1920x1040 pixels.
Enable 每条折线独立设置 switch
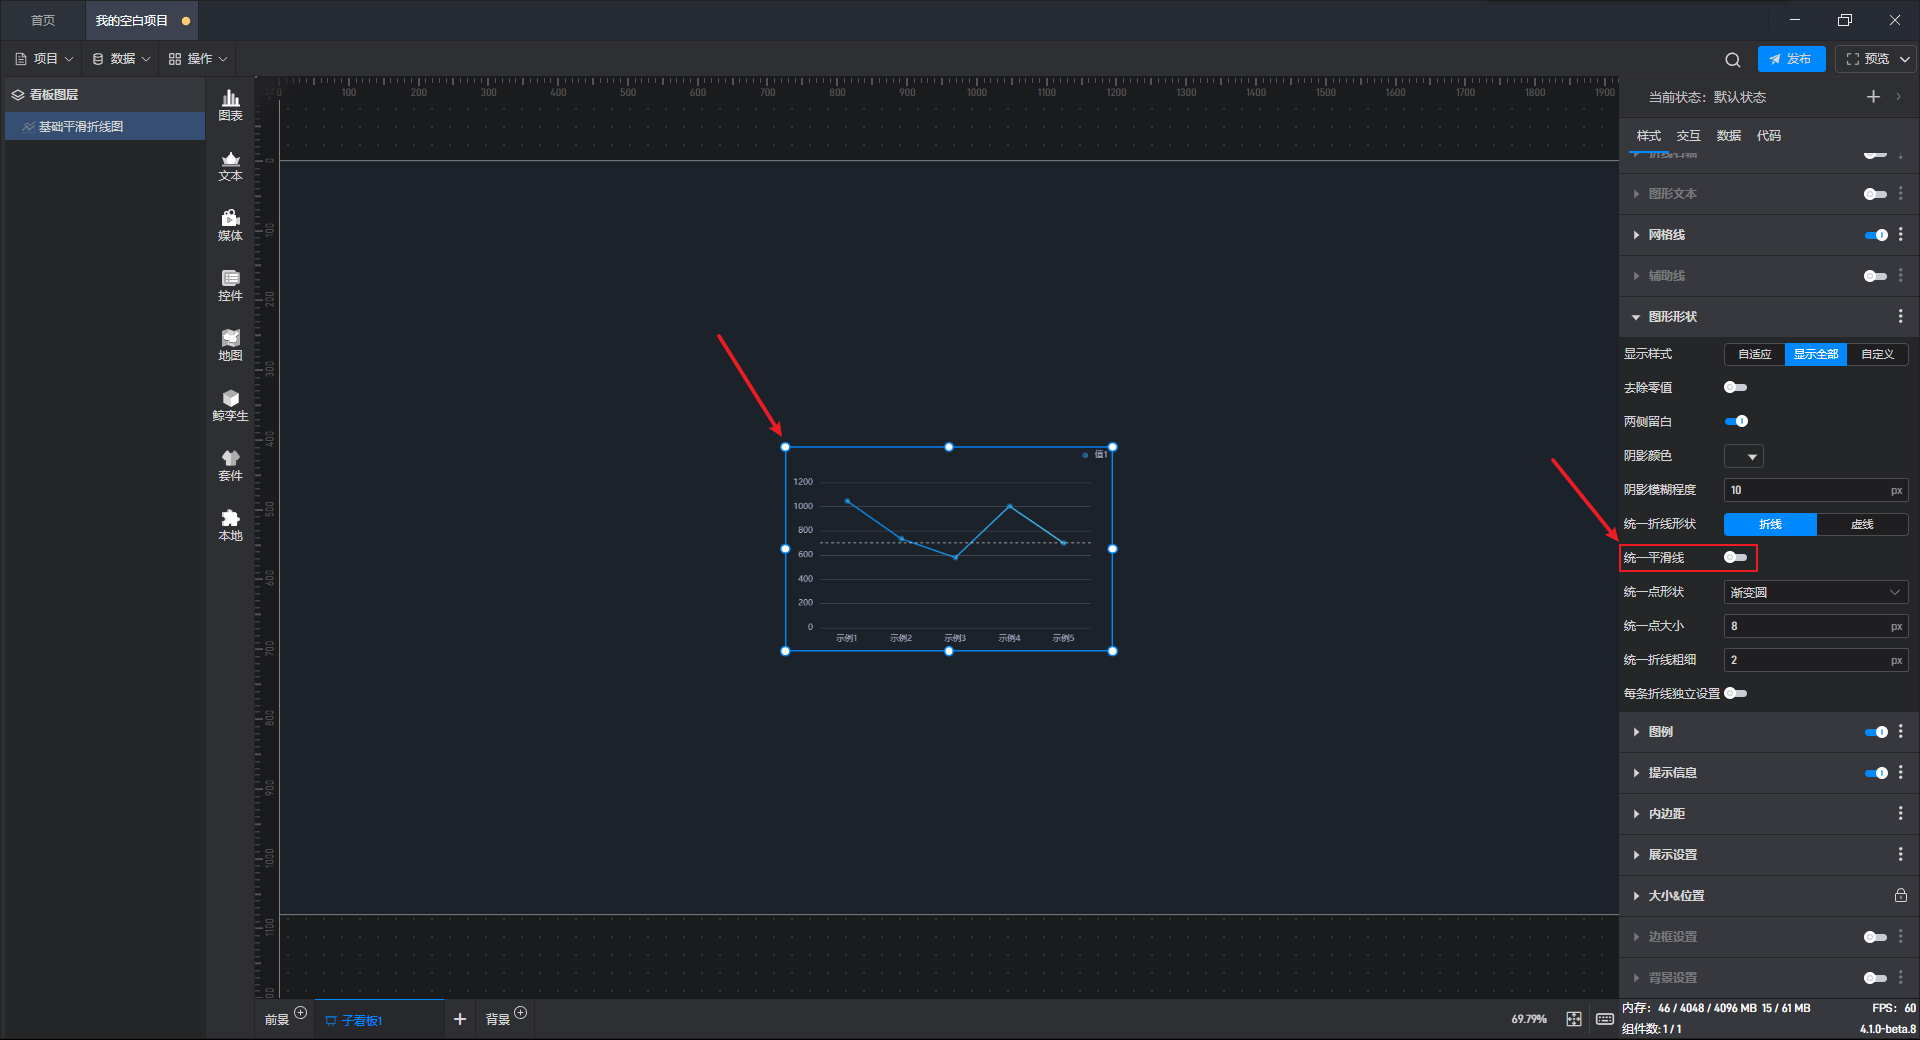pos(1736,693)
